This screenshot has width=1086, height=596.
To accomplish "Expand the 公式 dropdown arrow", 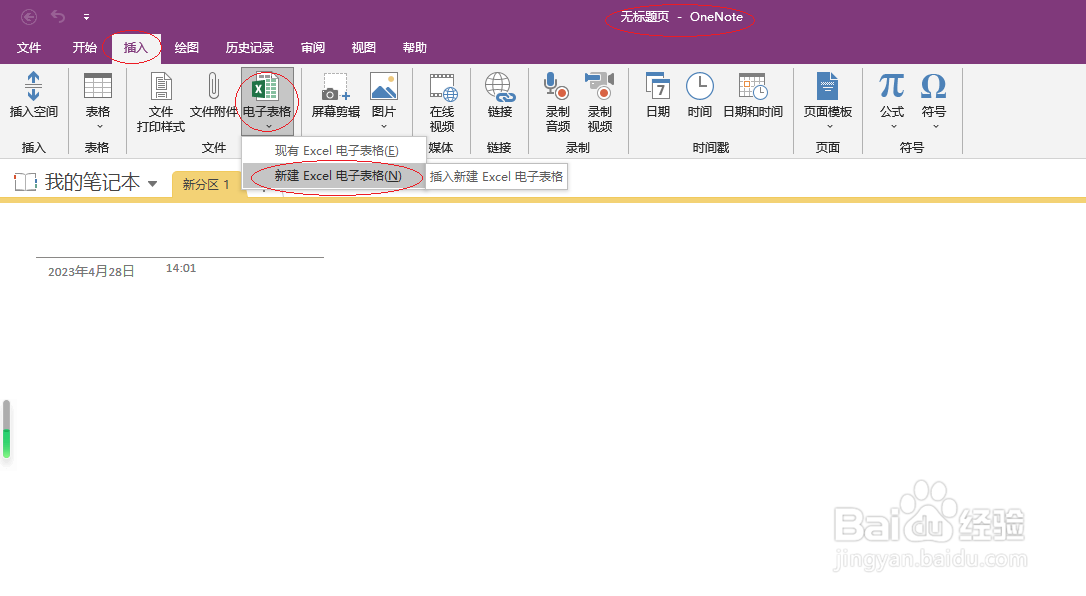I will point(893,127).
